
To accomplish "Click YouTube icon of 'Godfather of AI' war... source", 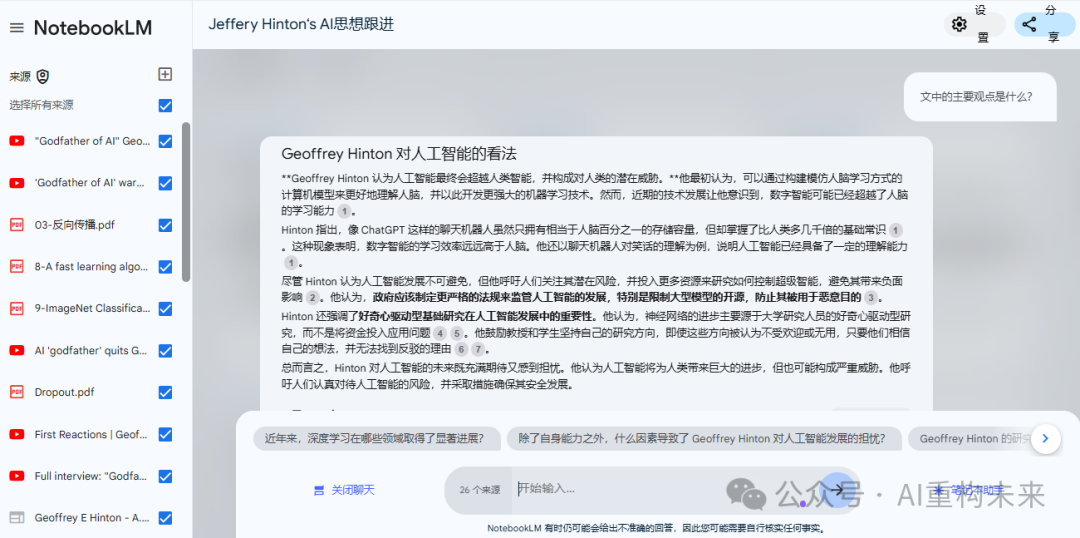I will click(17, 183).
